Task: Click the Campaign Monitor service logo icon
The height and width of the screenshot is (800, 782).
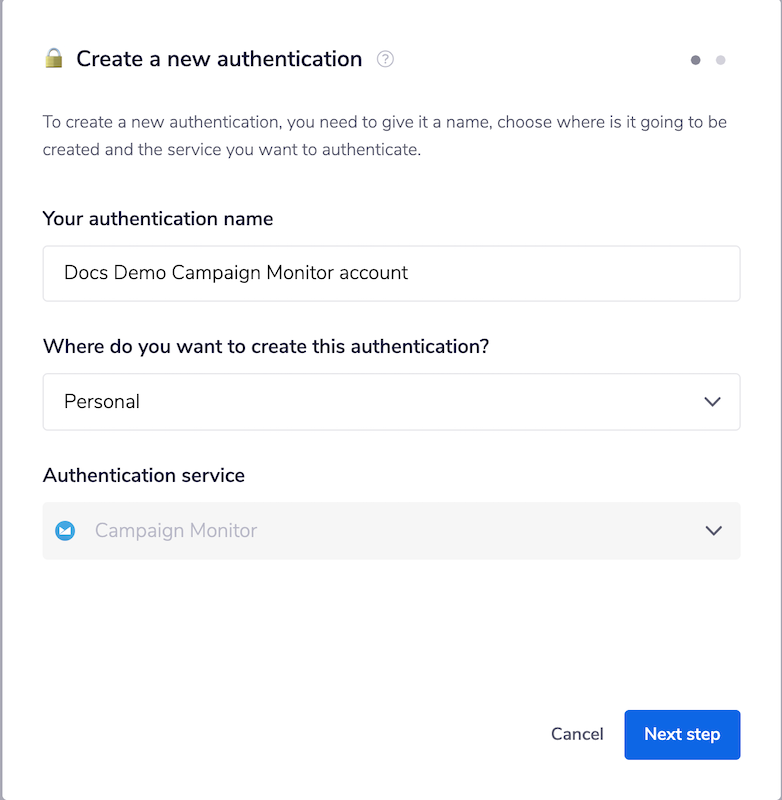Action: tap(65, 531)
